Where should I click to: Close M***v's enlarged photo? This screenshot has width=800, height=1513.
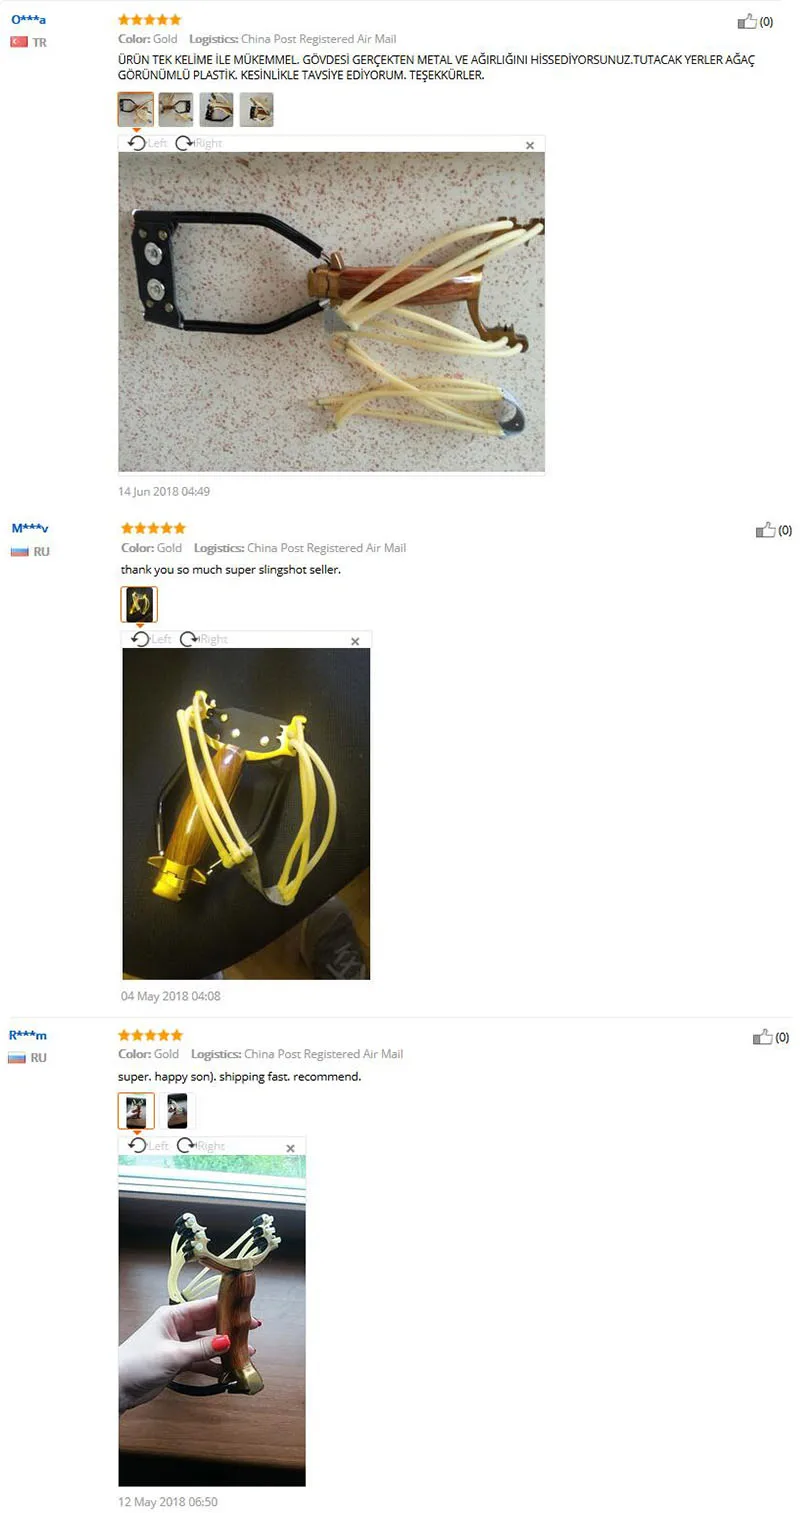(355, 641)
